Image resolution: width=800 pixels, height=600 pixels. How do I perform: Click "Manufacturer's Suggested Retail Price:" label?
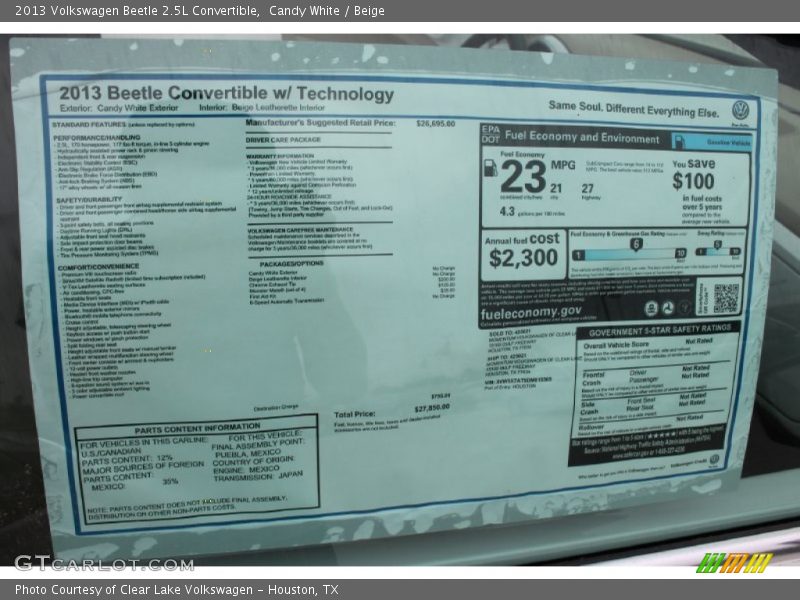tap(320, 122)
